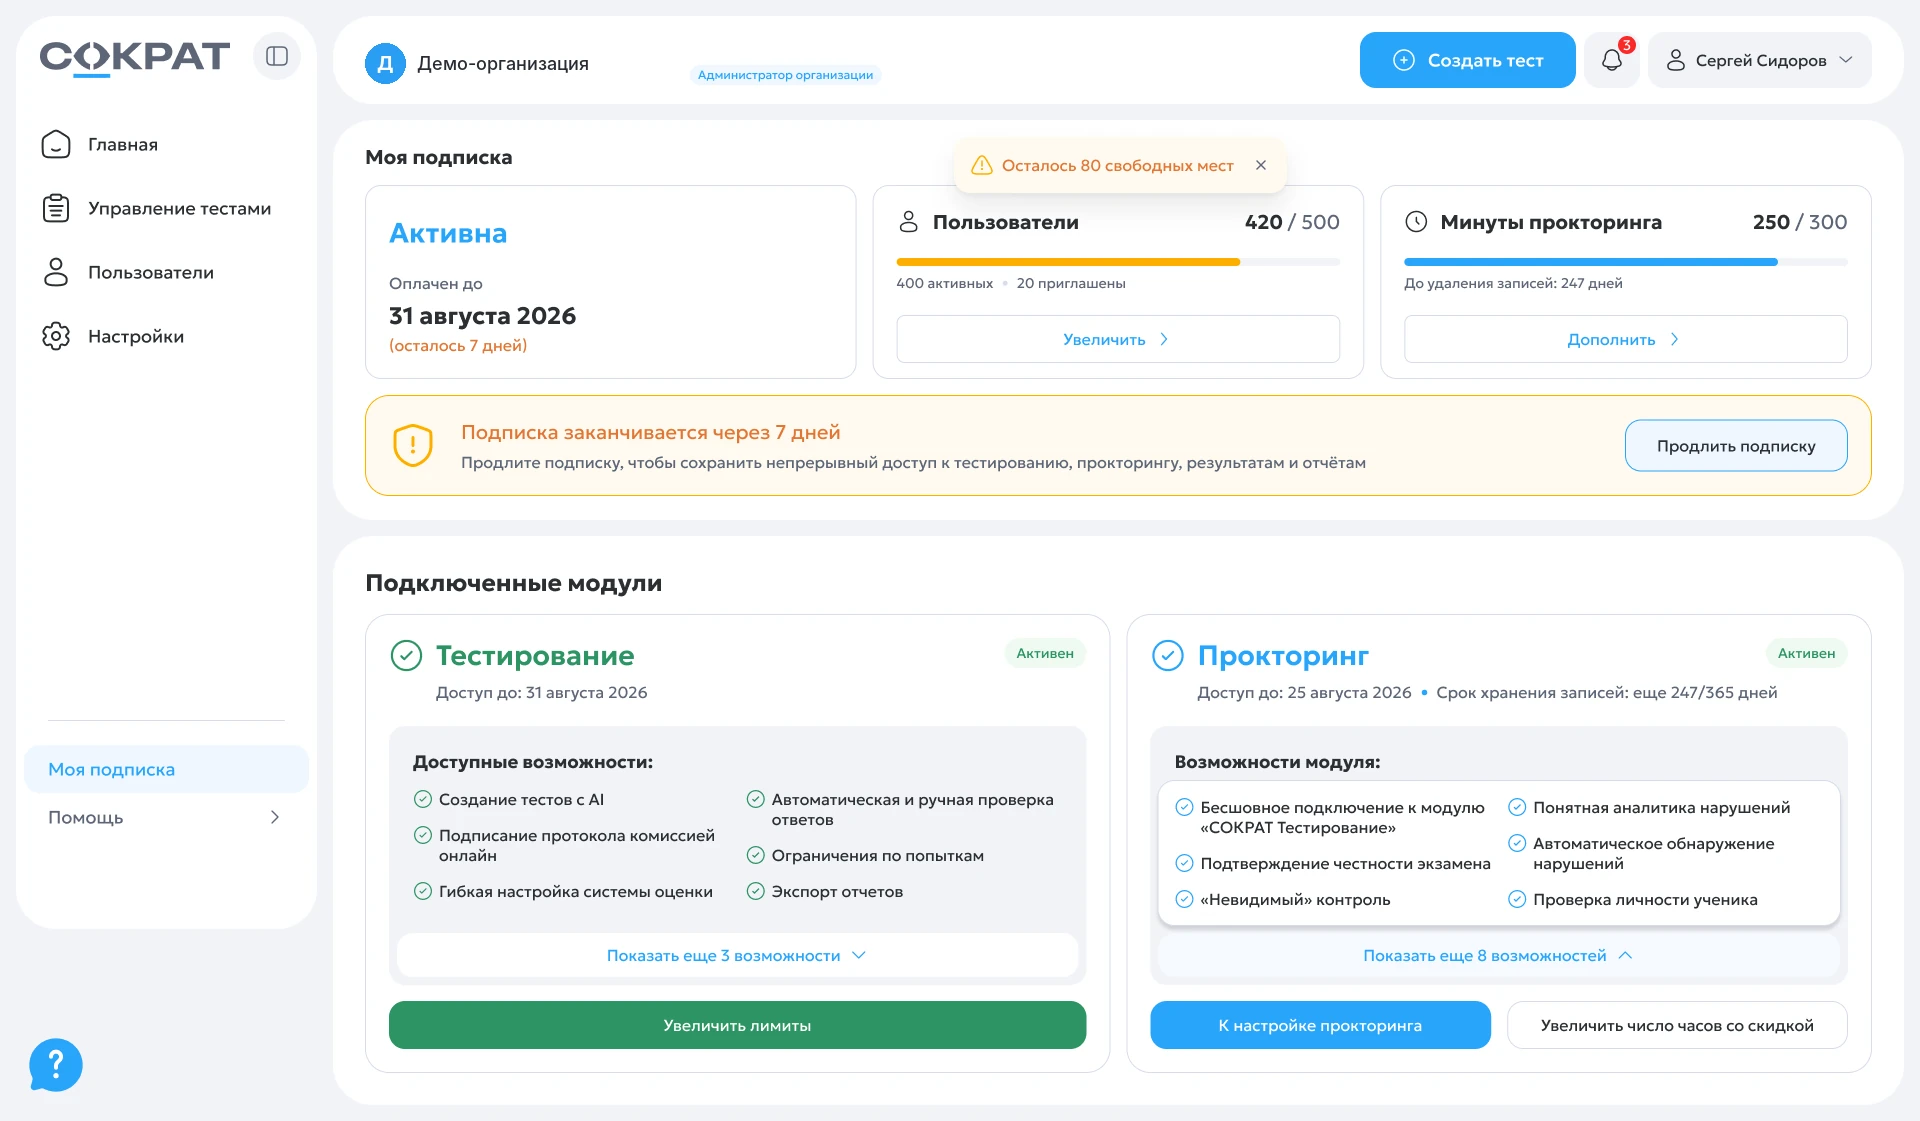The height and width of the screenshot is (1121, 1920).
Task: Go to Главная in the sidebar
Action: tap(166, 144)
